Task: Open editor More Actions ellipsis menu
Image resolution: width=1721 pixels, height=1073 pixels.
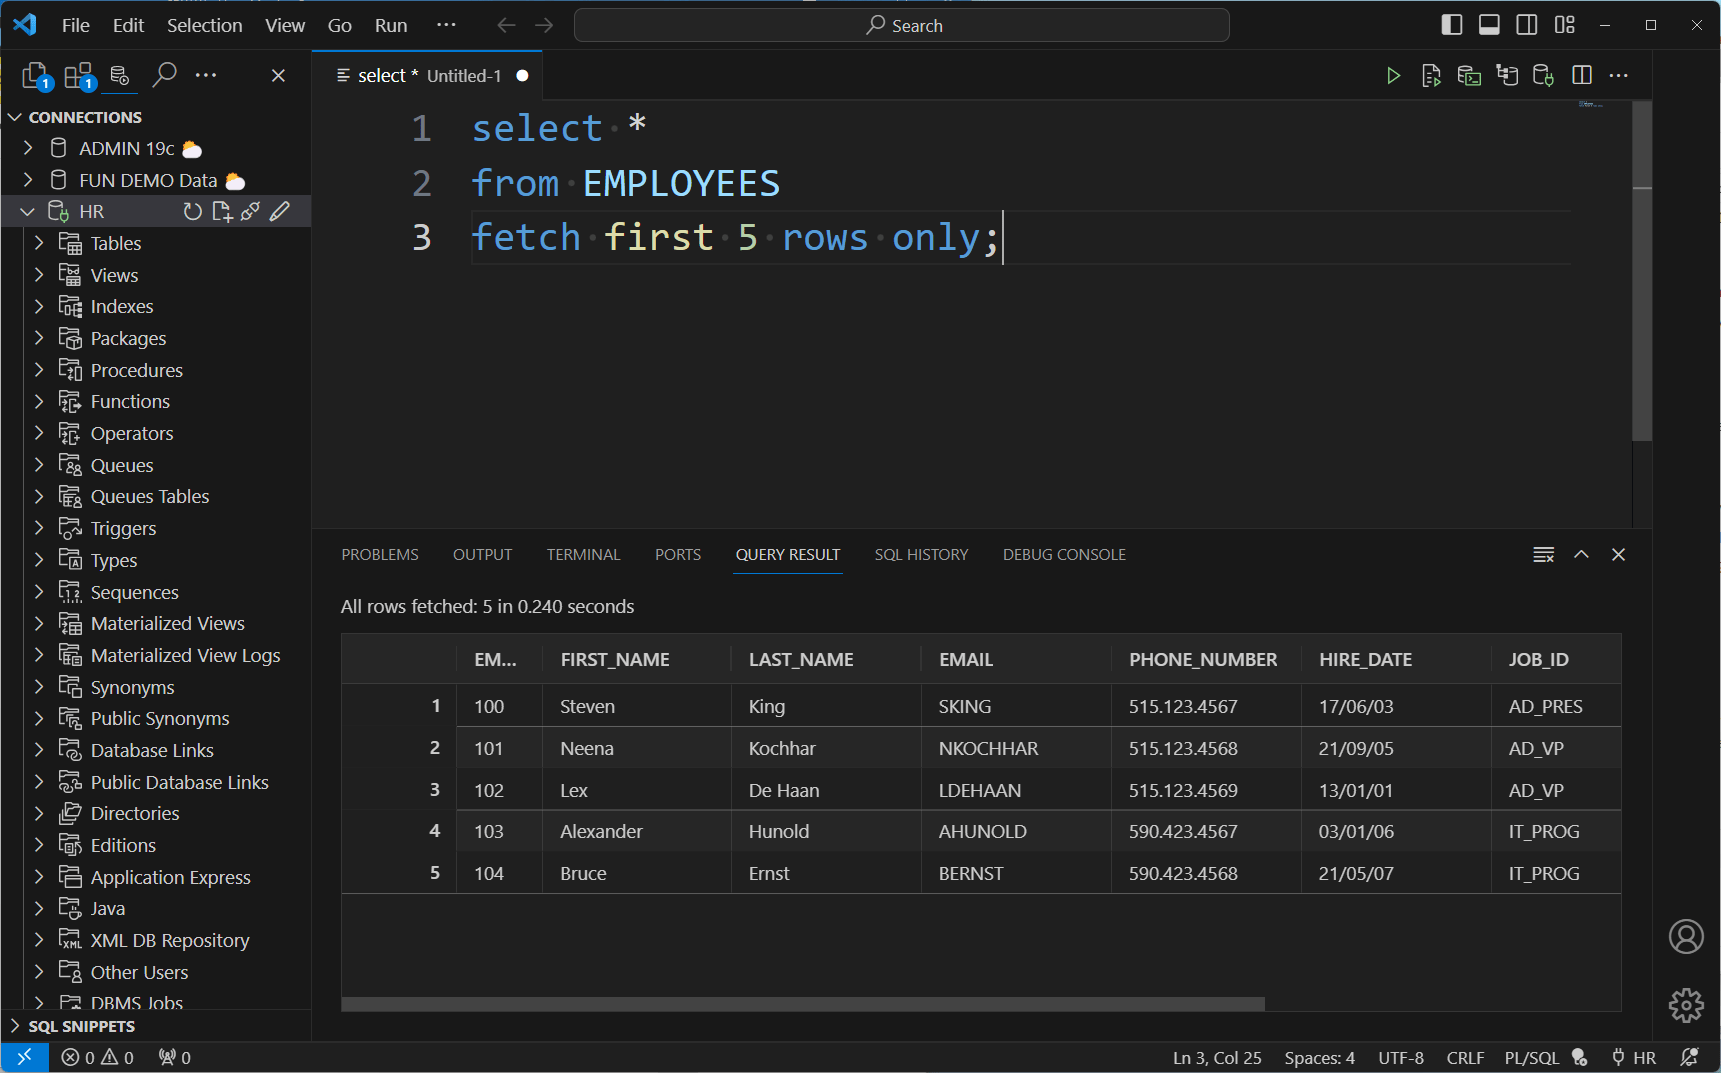Action: click(1619, 76)
